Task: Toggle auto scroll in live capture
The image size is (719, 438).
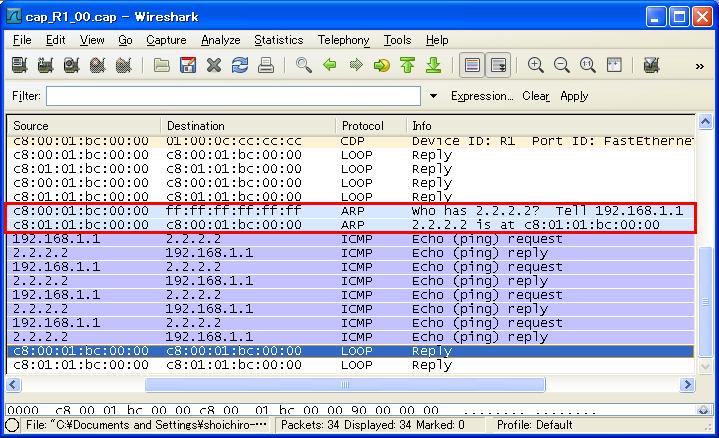Action: (498, 65)
